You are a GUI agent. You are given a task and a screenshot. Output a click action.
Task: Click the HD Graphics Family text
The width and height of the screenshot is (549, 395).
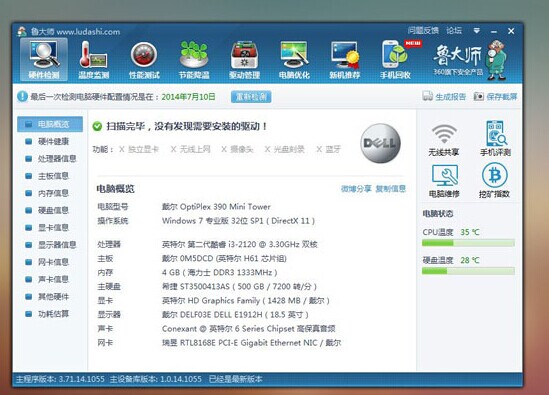(245, 300)
